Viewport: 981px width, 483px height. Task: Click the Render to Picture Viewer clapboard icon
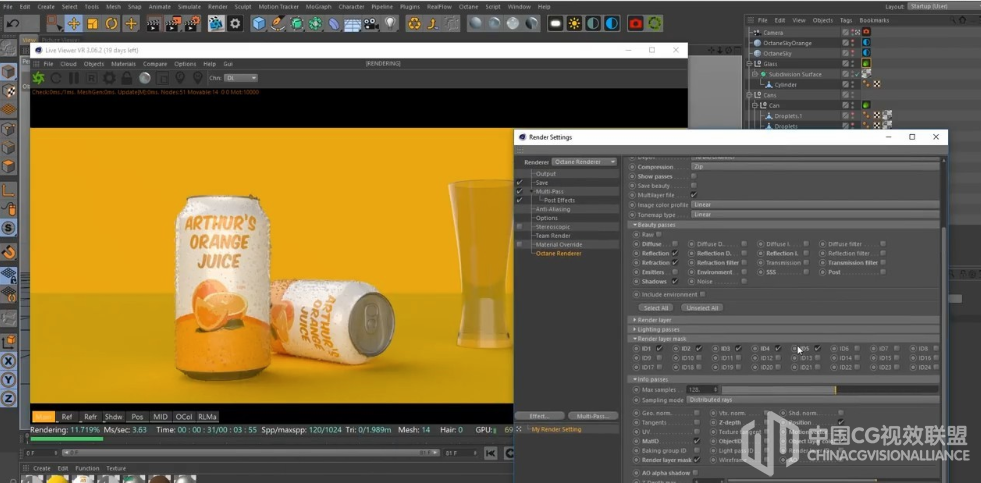coord(172,24)
